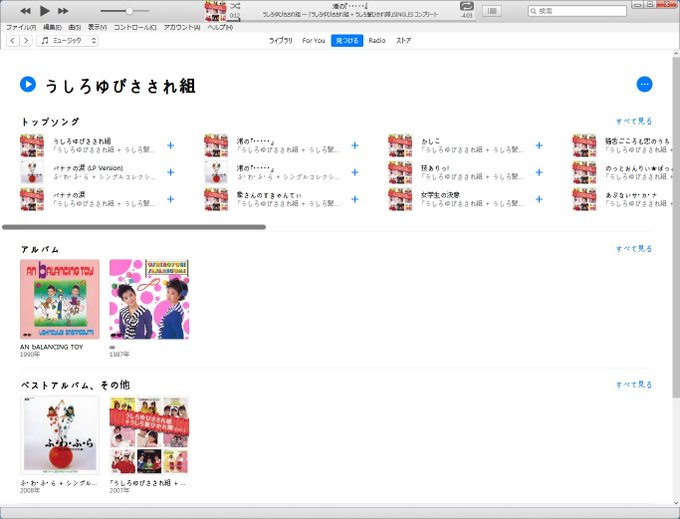This screenshot has width=680, height=519.
Task: Adjust the volume slider knob
Action: (129, 11)
